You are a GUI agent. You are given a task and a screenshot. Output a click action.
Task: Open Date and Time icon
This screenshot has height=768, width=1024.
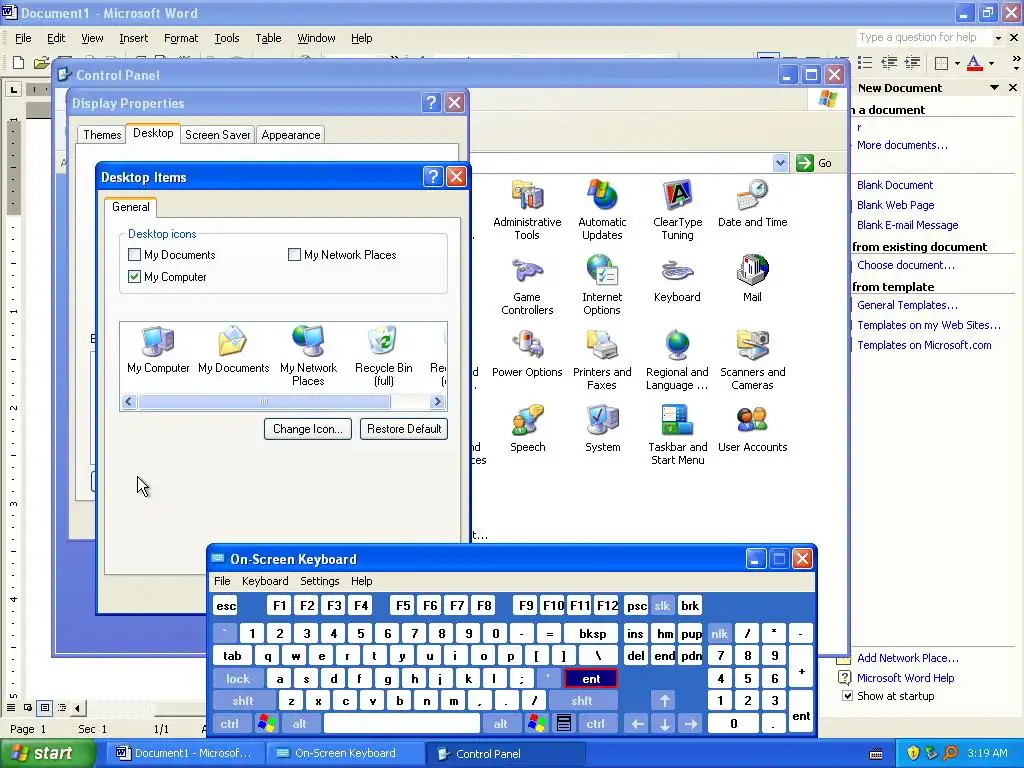tap(752, 204)
